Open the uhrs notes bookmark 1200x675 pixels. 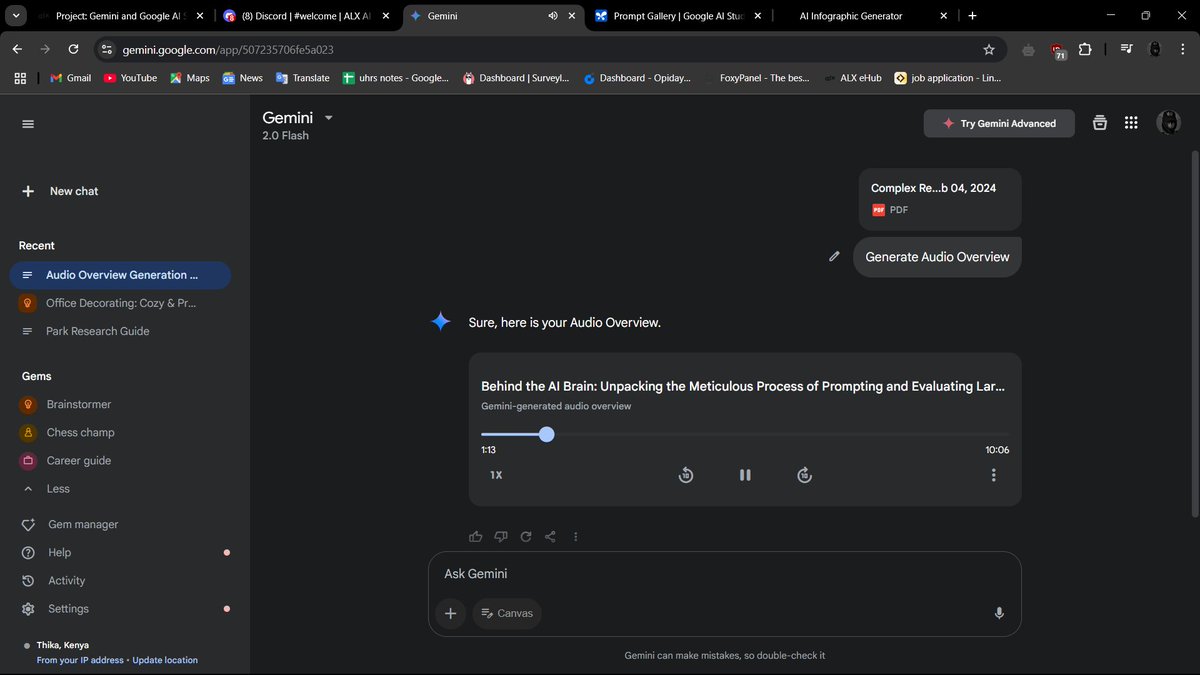(x=396, y=78)
